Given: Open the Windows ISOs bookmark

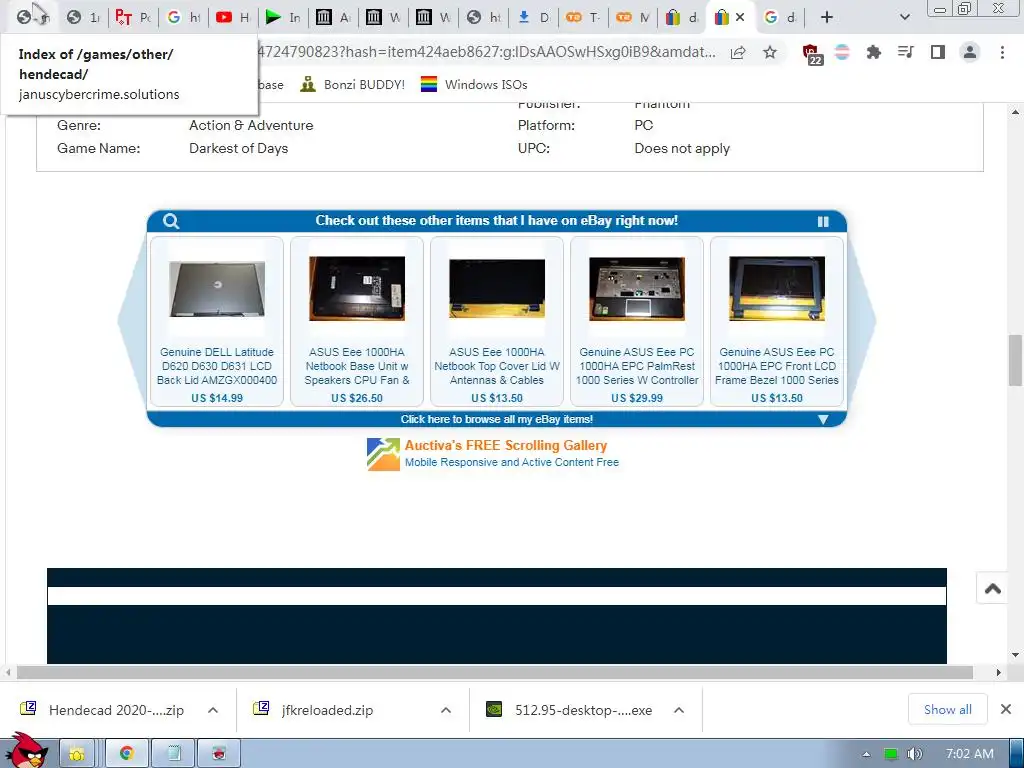Looking at the screenshot, I should (473, 84).
